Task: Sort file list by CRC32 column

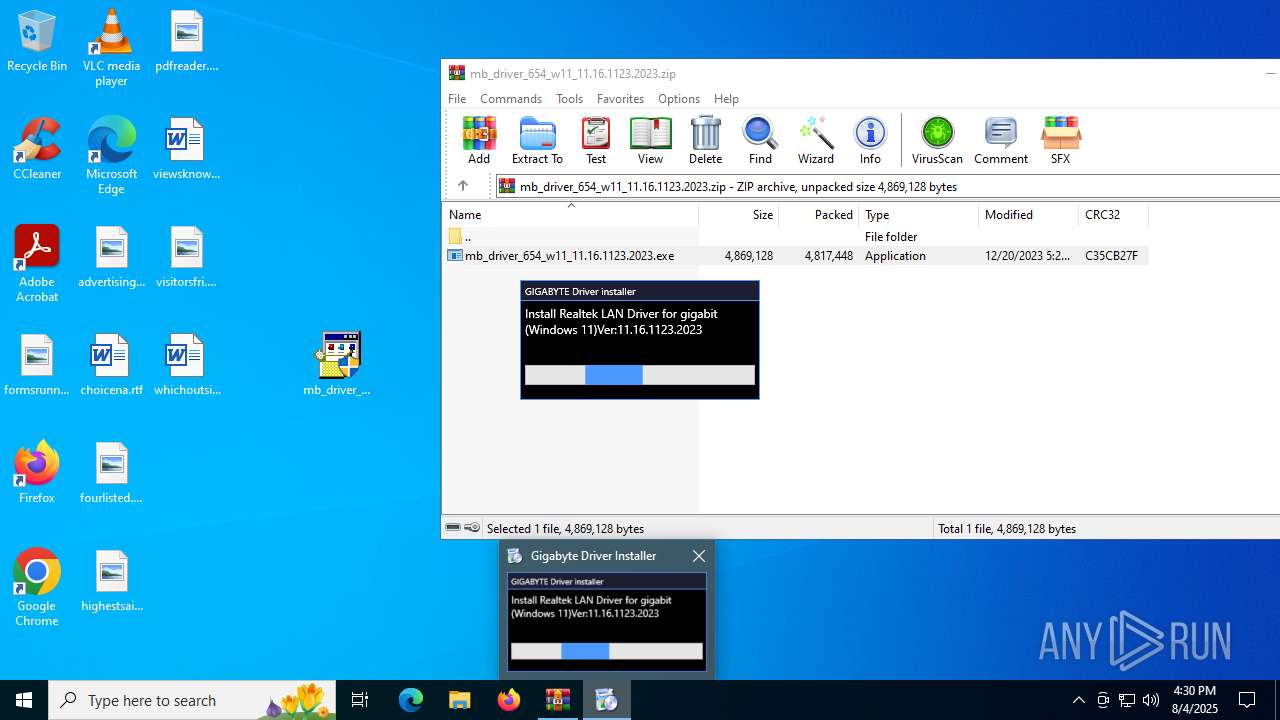Action: pyautogui.click(x=1114, y=215)
